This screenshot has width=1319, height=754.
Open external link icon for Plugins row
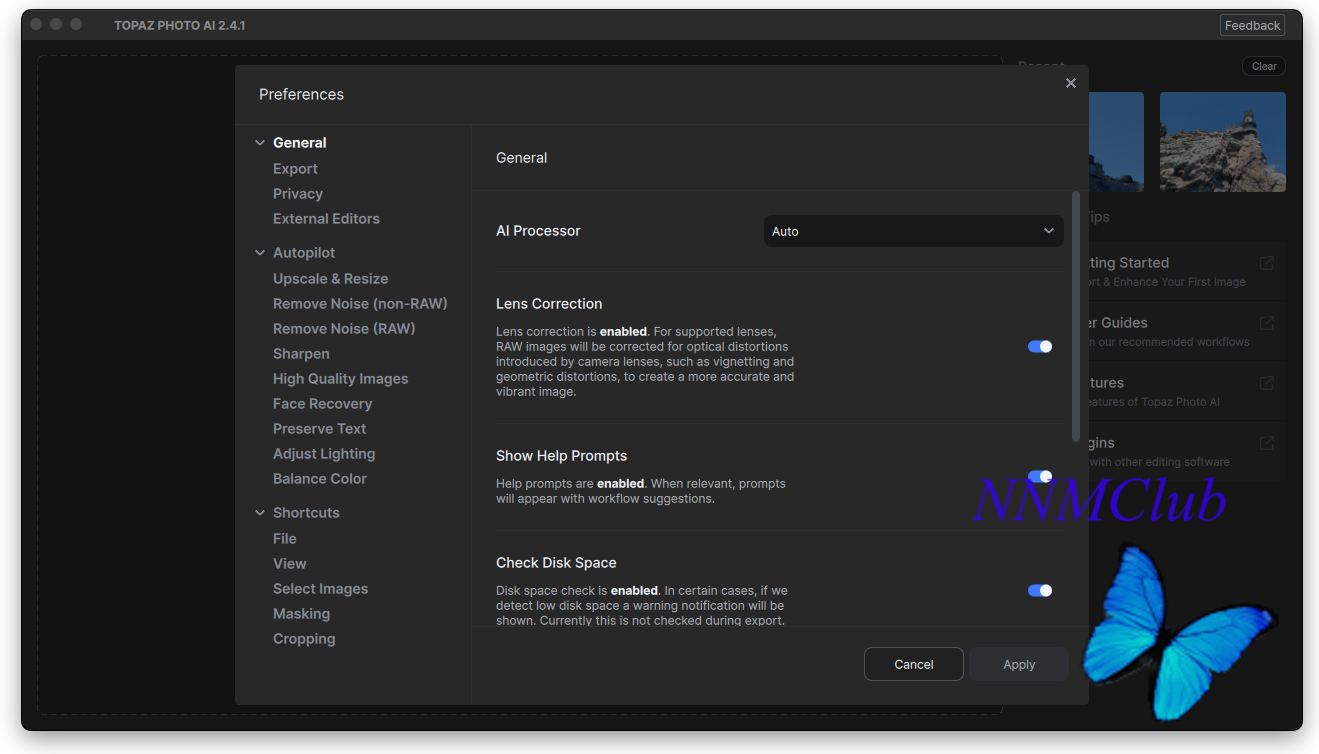tap(1267, 443)
